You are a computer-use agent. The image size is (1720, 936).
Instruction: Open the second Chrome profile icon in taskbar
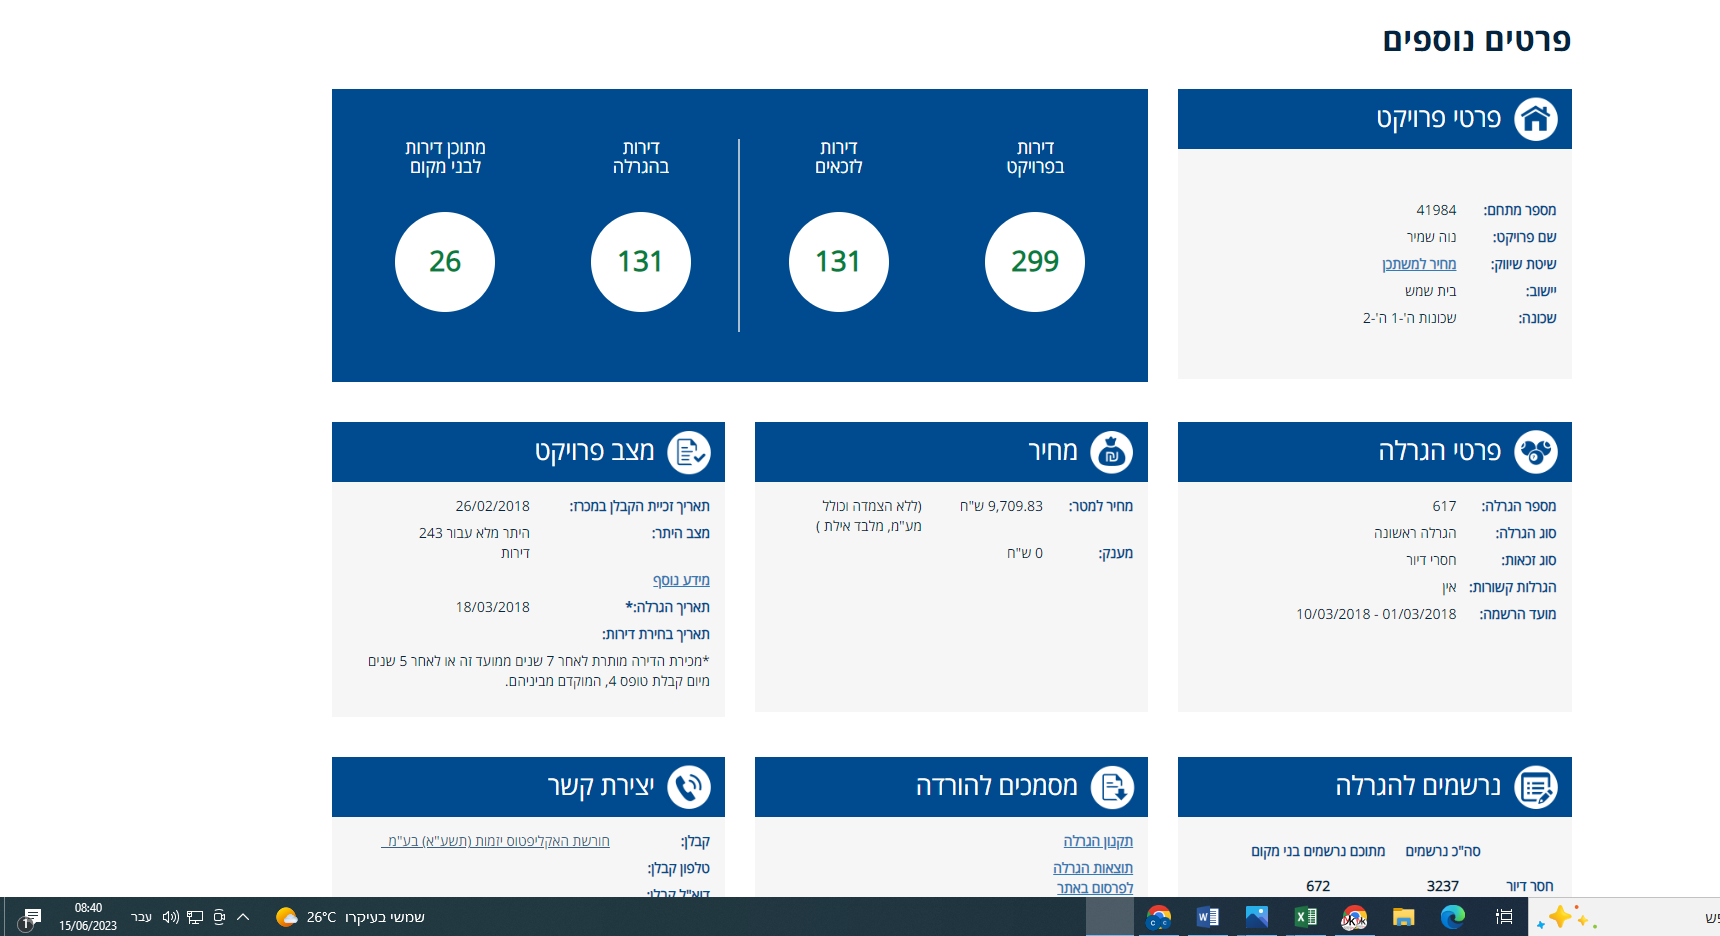[1355, 917]
